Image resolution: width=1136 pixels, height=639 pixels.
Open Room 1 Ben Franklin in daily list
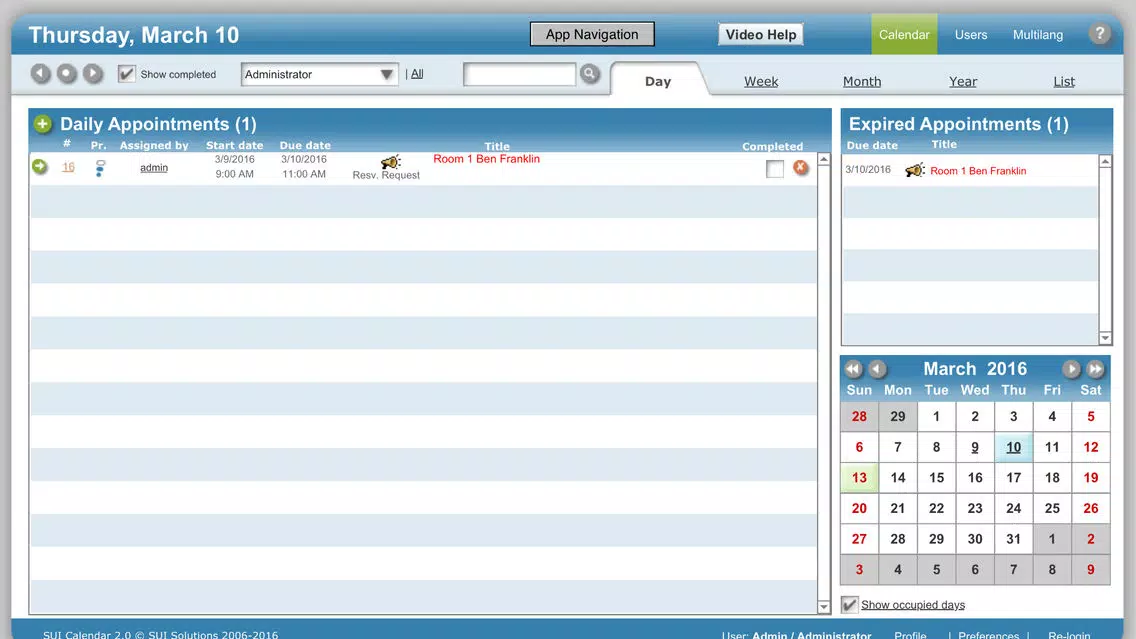coord(486,159)
